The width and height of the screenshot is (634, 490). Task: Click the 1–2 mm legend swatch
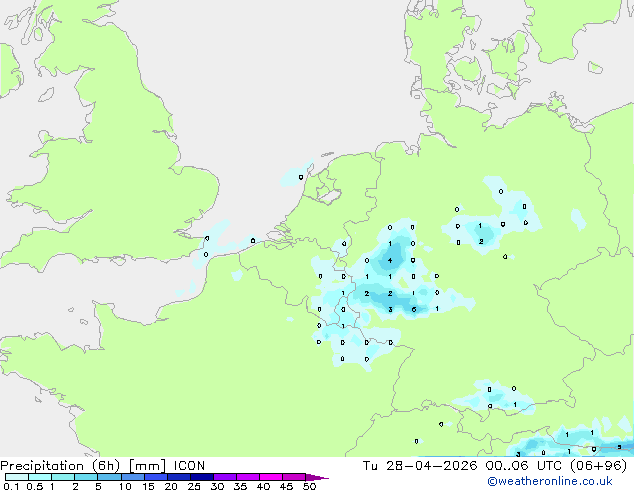63,477
